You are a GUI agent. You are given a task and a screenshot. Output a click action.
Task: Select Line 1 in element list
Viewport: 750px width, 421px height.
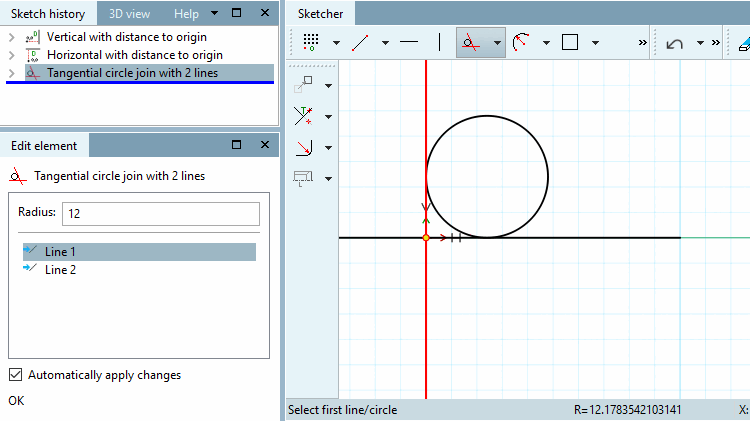139,252
